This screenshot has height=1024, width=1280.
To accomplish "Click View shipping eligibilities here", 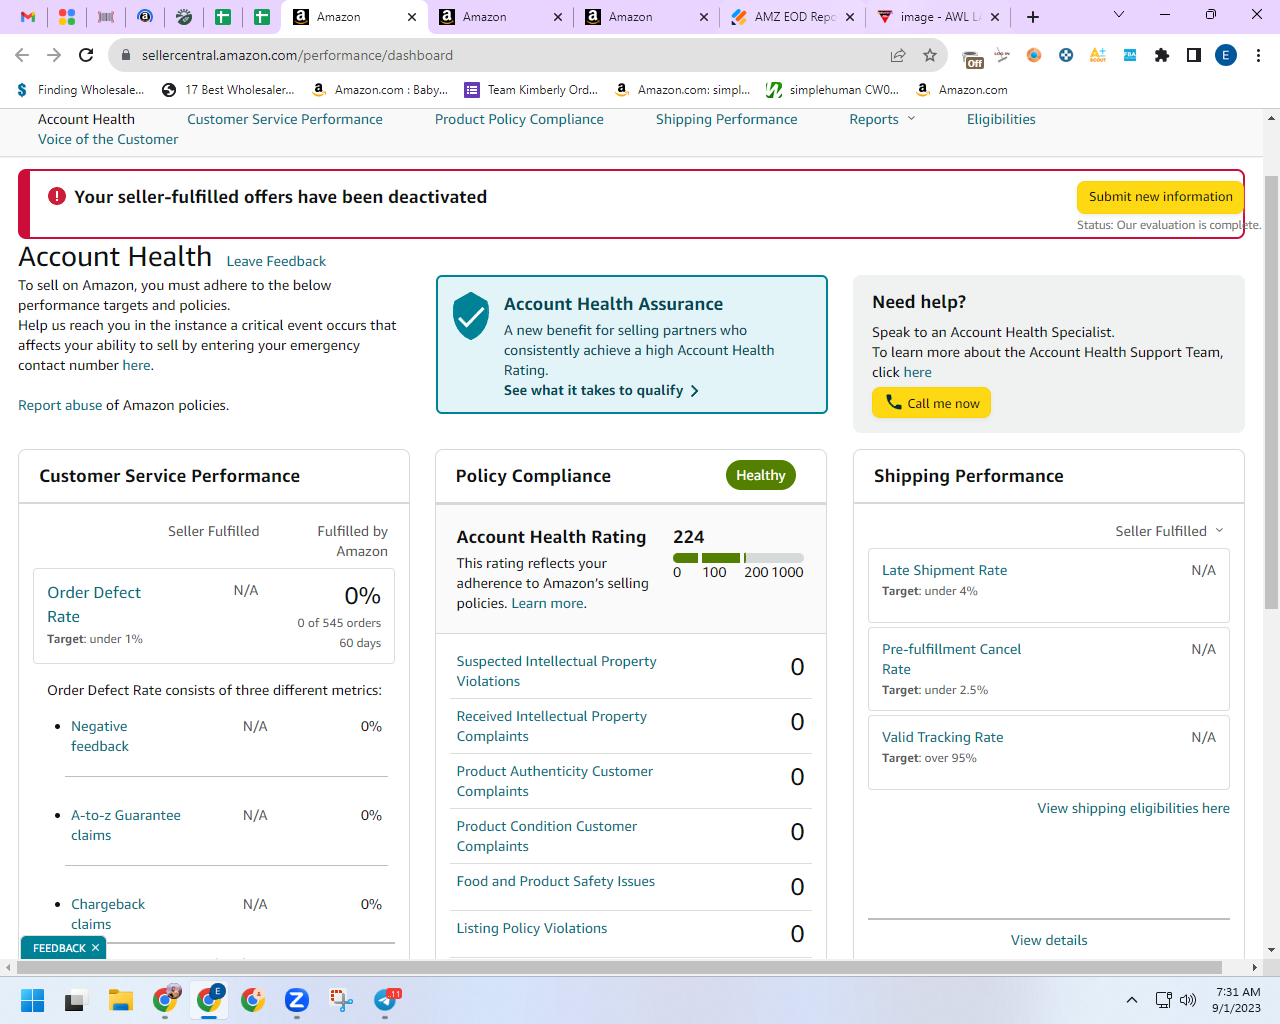I will (x=1133, y=808).
